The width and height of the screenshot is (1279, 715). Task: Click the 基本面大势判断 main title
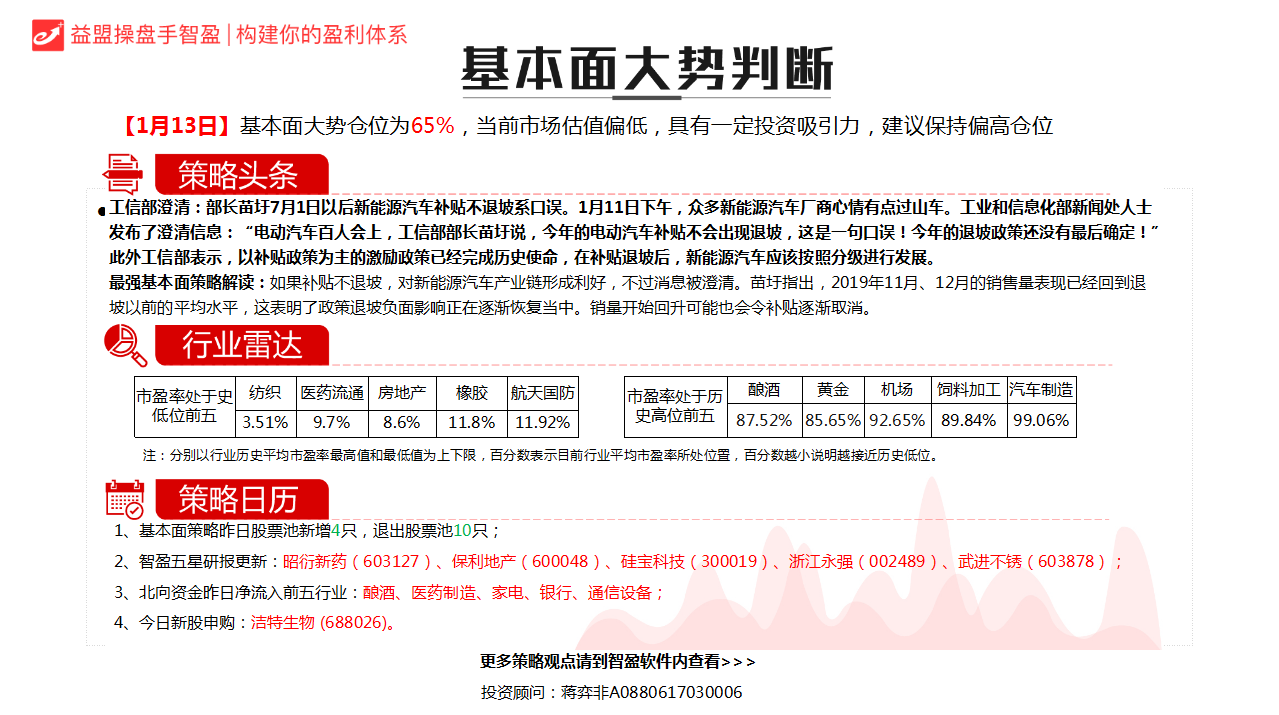[x=647, y=69]
